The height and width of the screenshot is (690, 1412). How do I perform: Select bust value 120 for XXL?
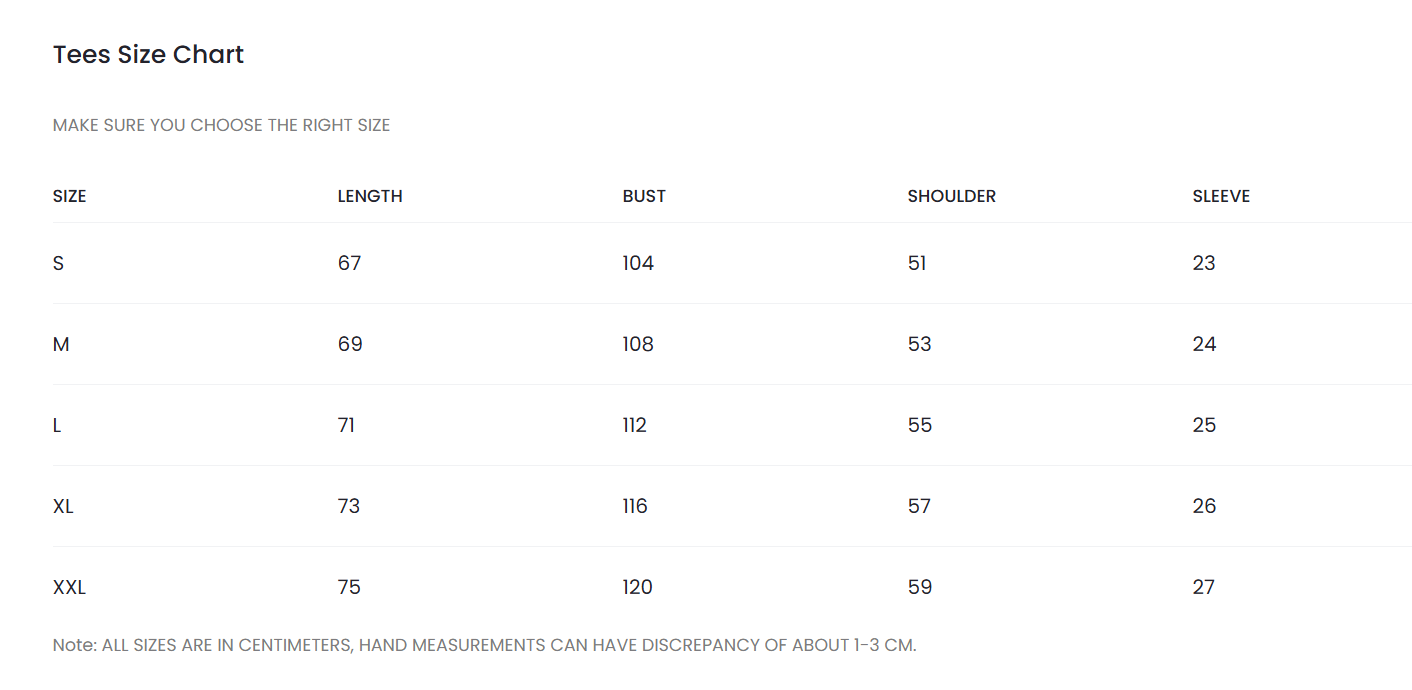tap(638, 587)
